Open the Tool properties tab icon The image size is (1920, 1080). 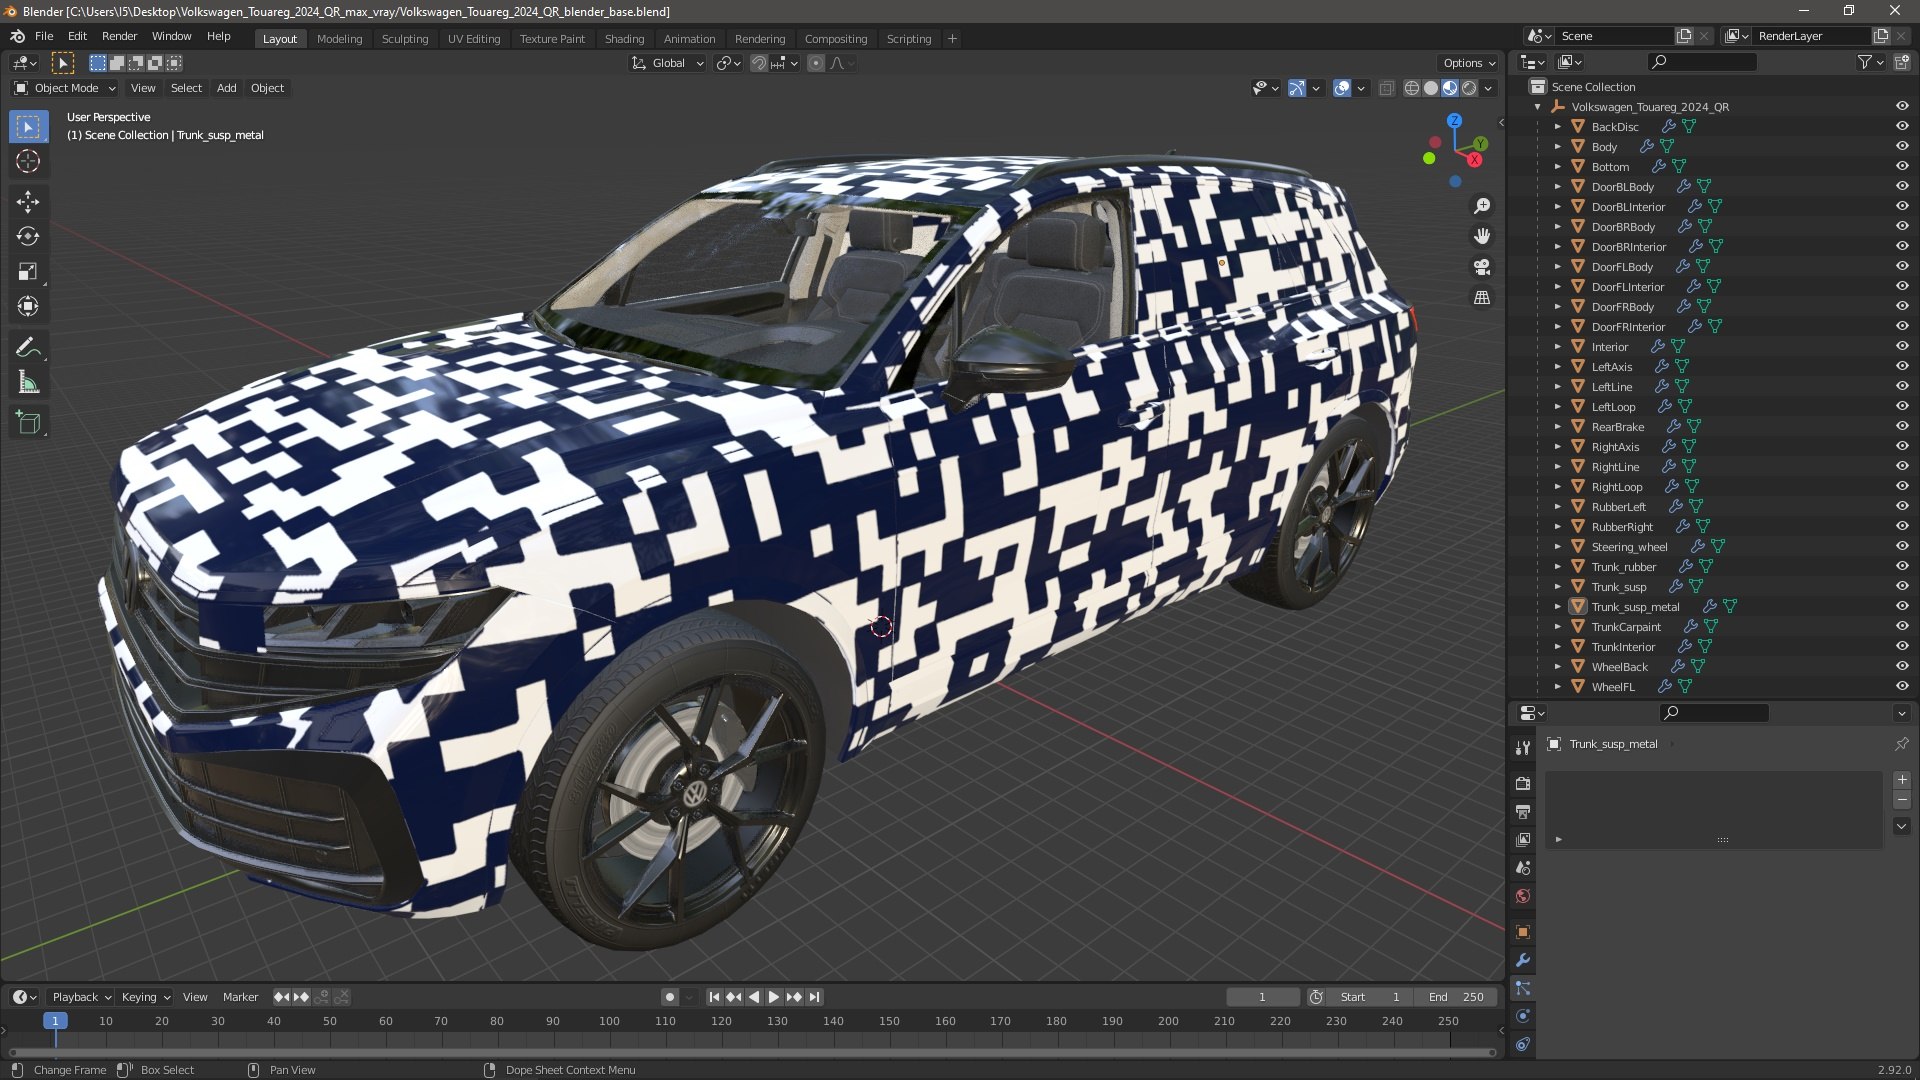coord(1523,748)
